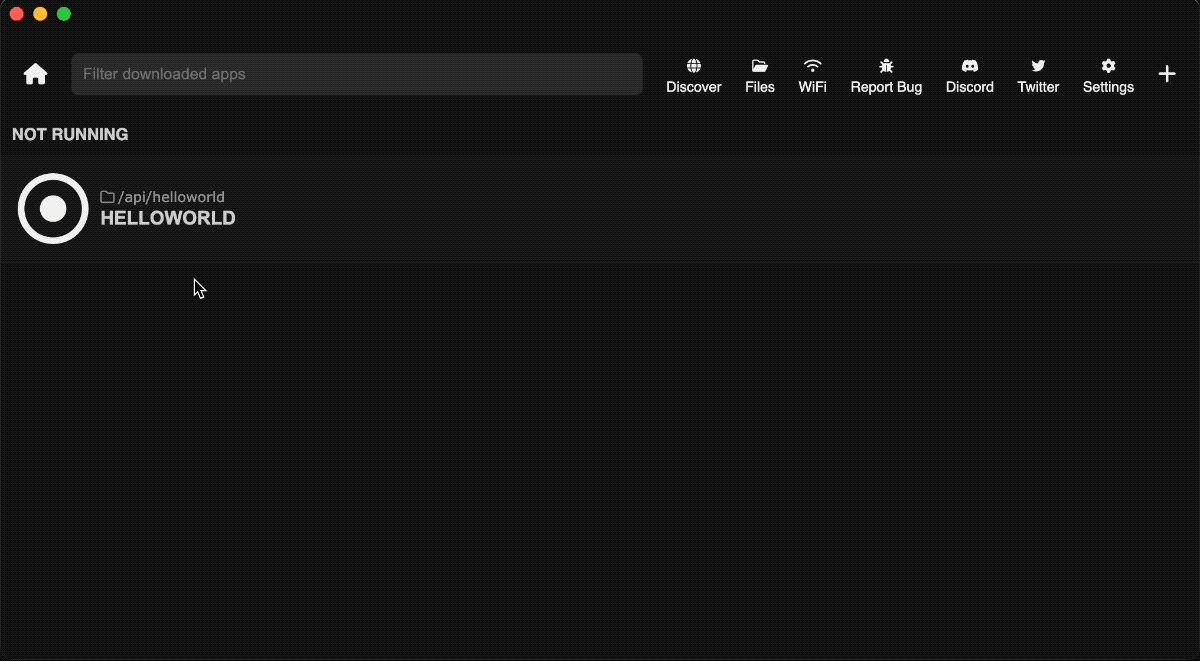
Task: Click the Settings gear label
Action: coord(1108,87)
